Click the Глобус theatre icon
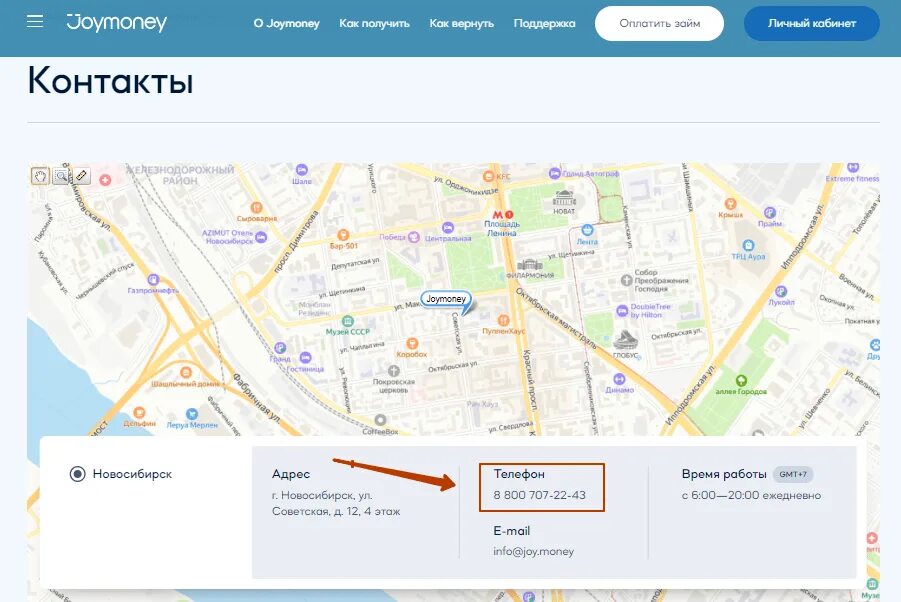This screenshot has height=602, width=901. (x=626, y=340)
